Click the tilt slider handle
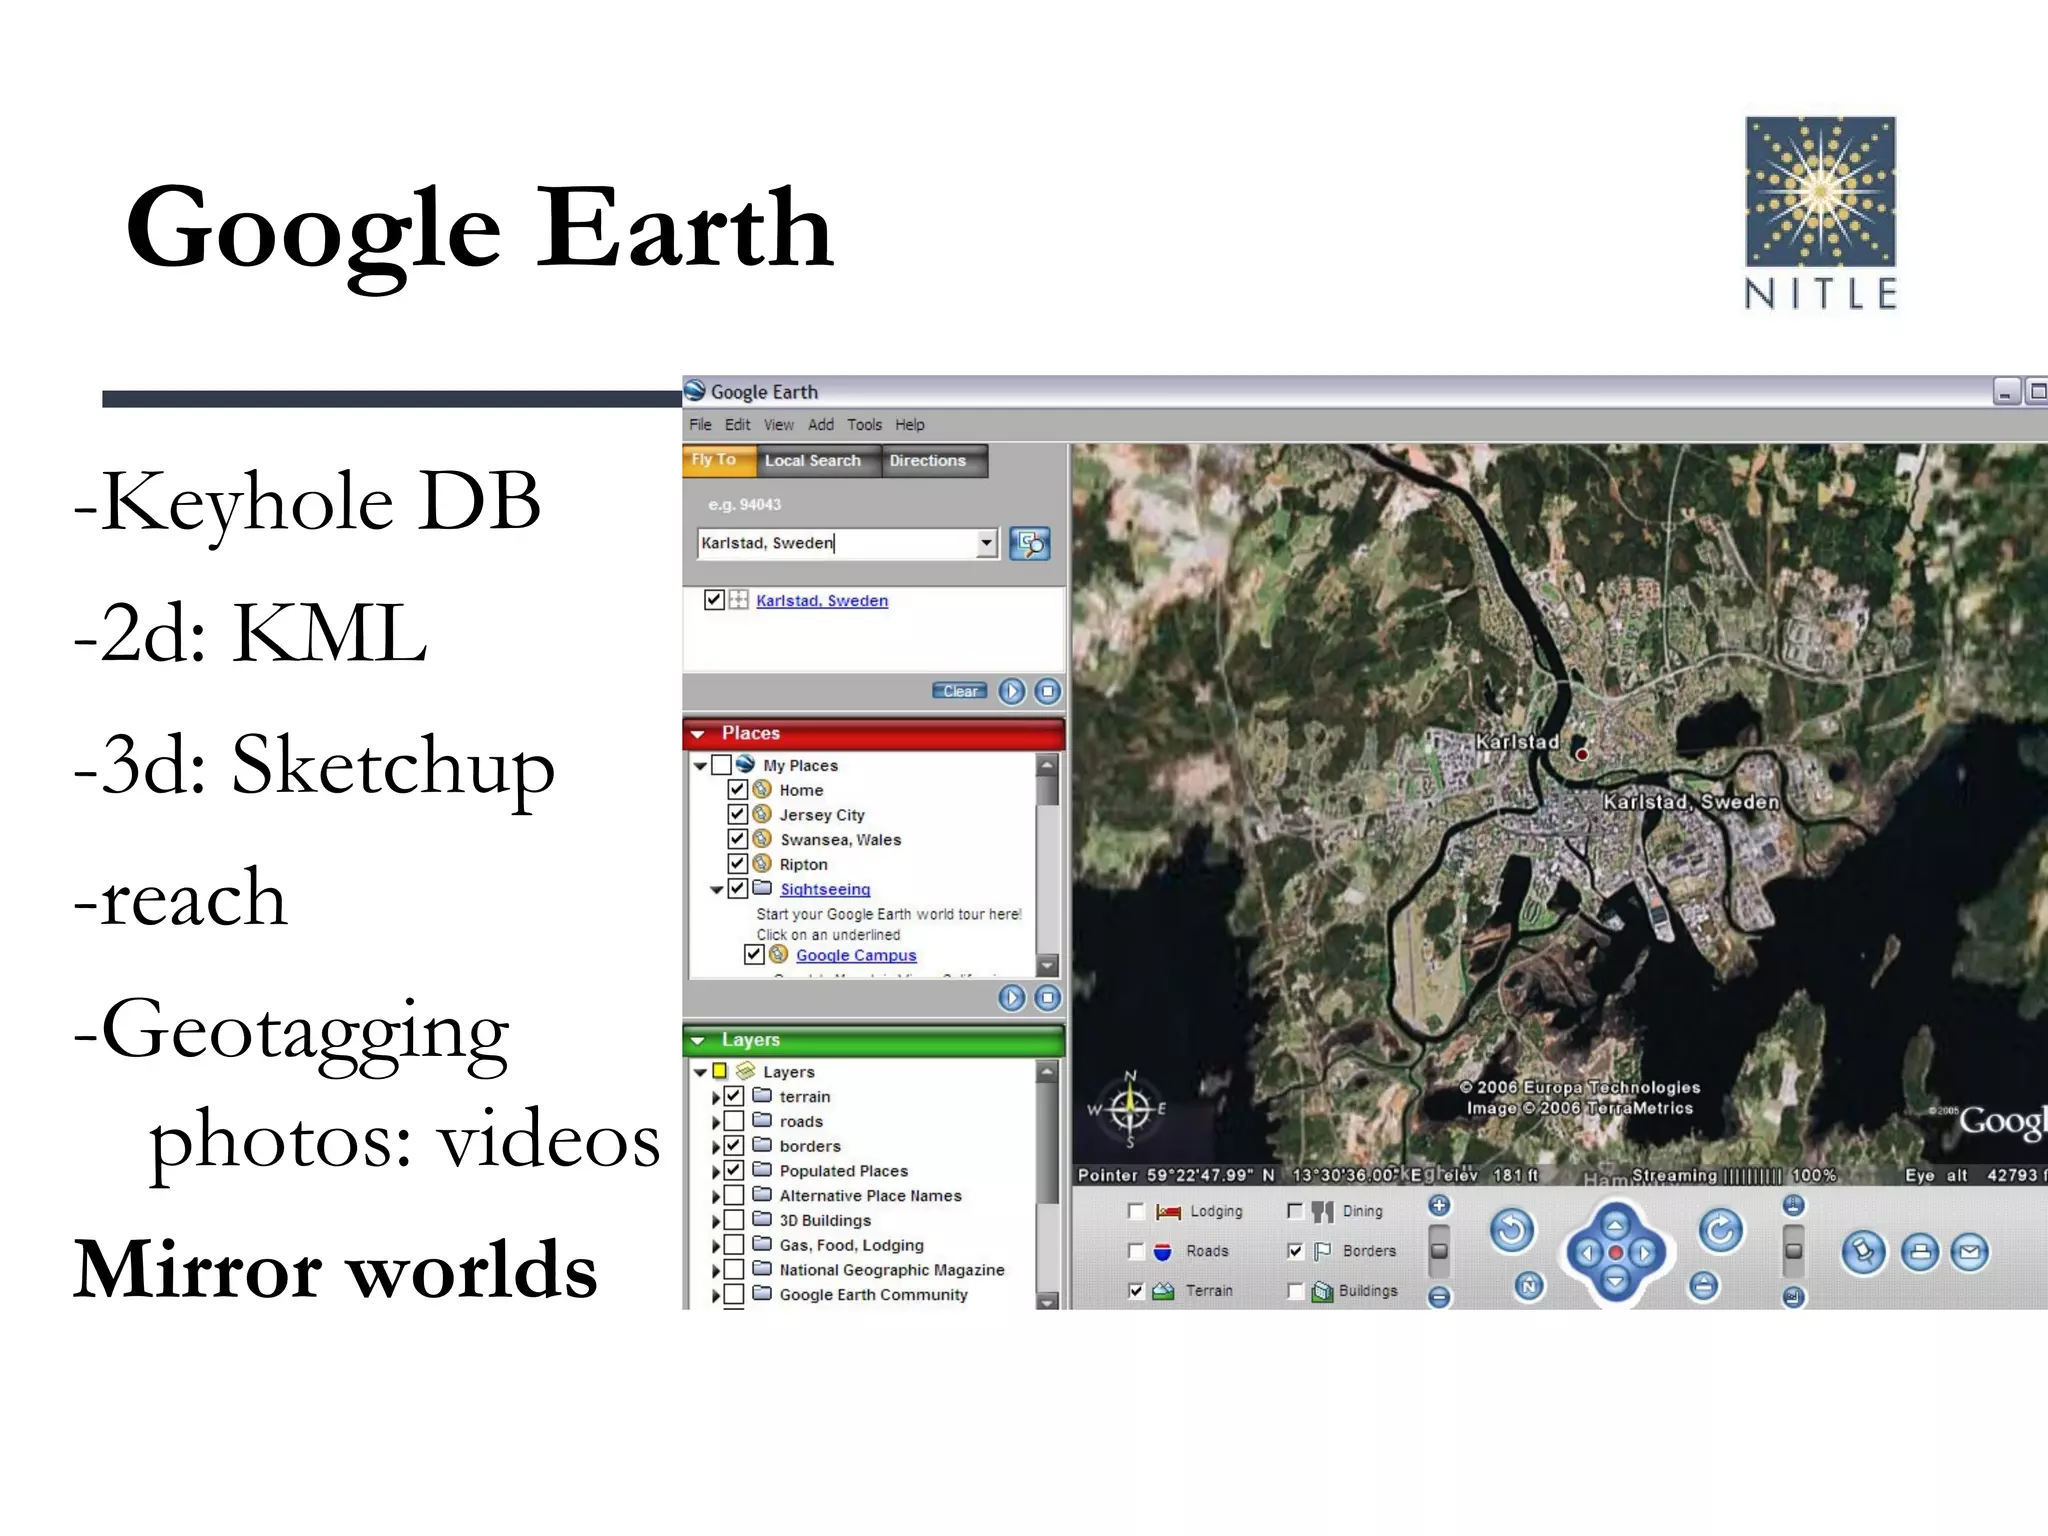Viewport: 2048px width, 1536px height. [x=1794, y=1251]
